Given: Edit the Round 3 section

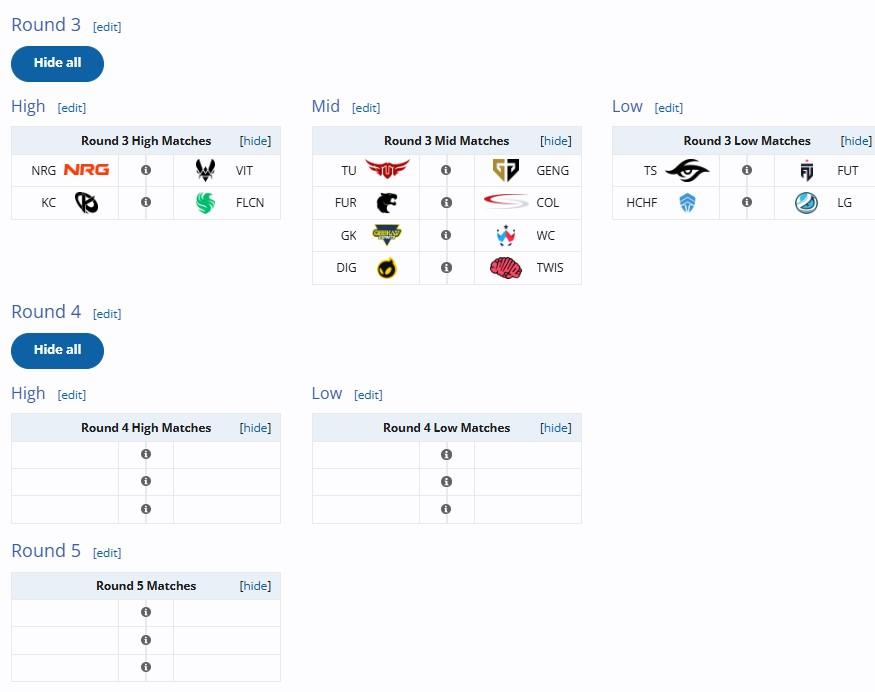Looking at the screenshot, I should (x=107, y=27).
